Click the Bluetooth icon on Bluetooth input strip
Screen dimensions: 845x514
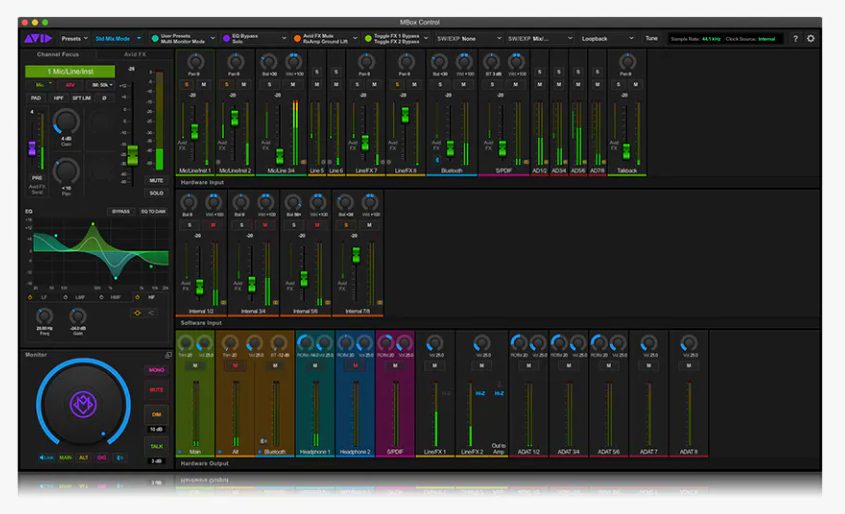(x=437, y=160)
